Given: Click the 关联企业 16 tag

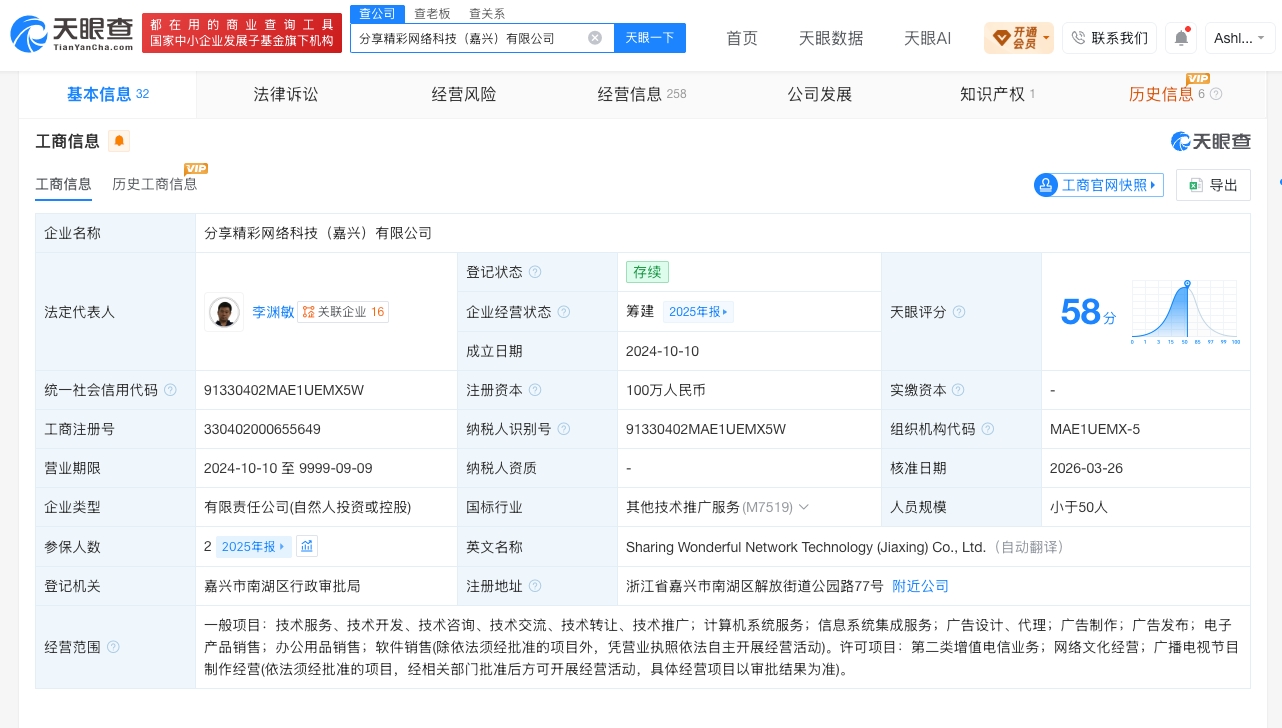Looking at the screenshot, I should (x=343, y=312).
